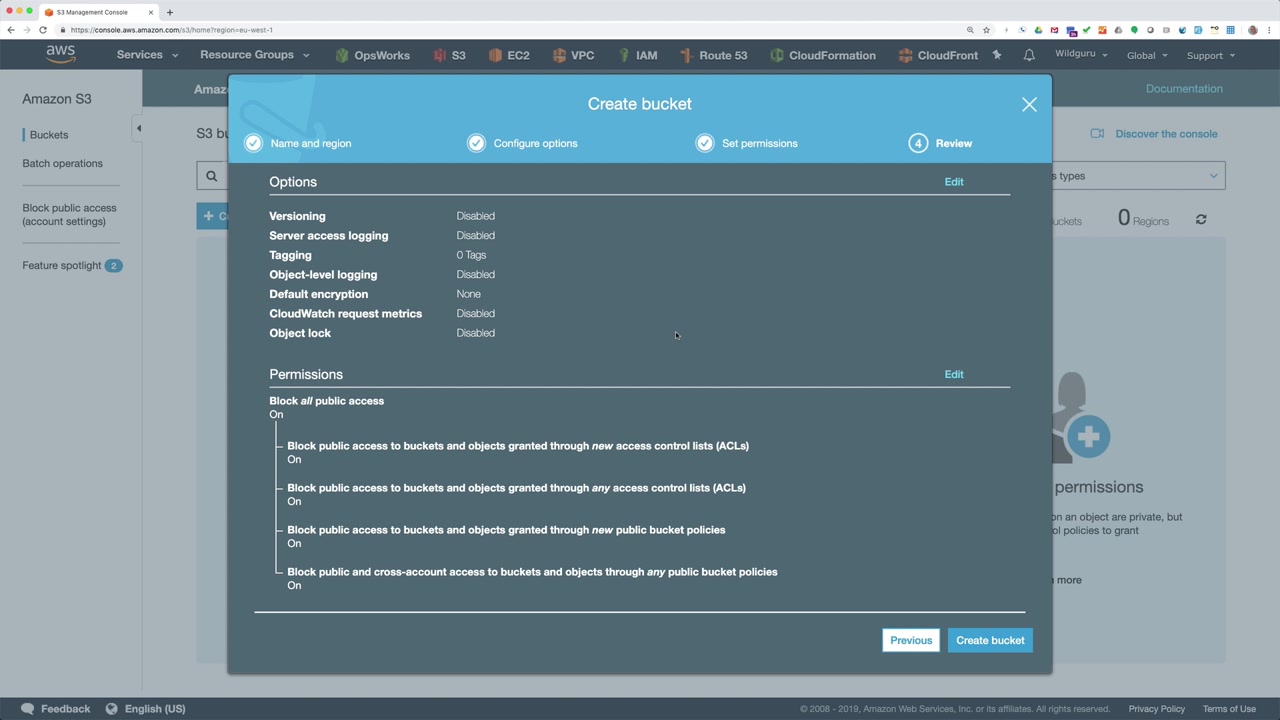This screenshot has width=1280, height=720.
Task: Edit the Permissions section
Action: [x=954, y=374]
